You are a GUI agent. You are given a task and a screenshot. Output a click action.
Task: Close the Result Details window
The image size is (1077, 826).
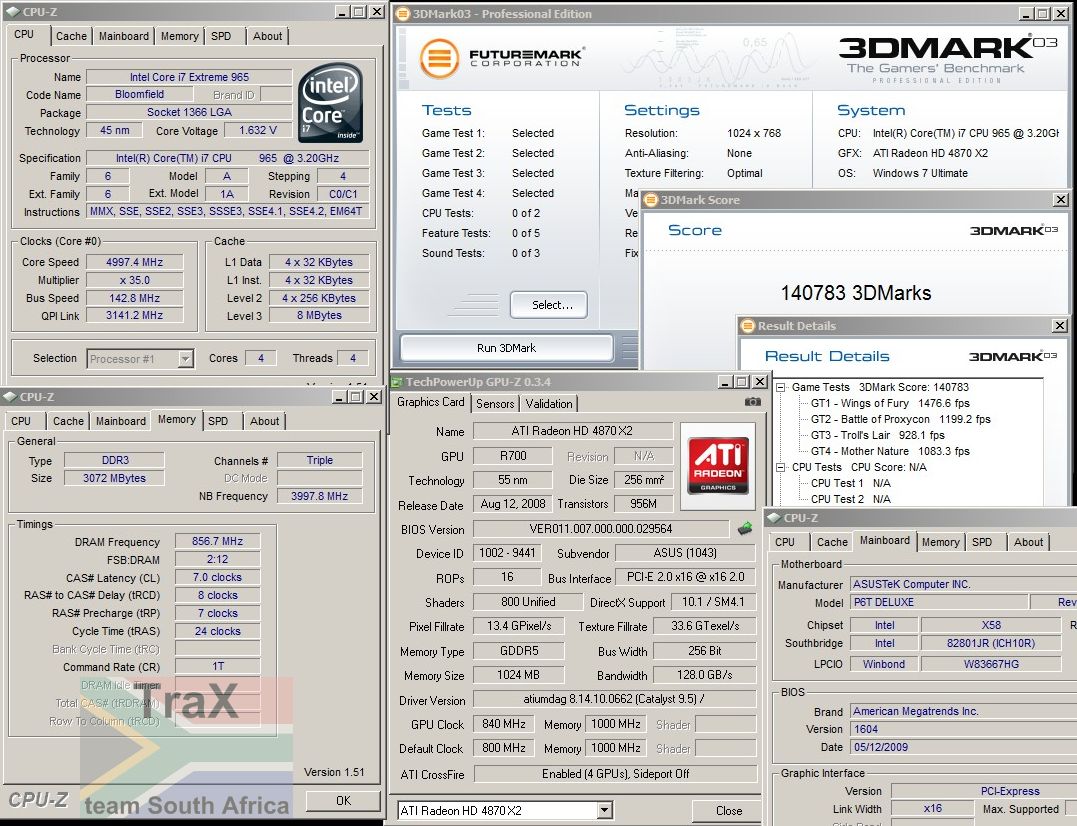[1059, 325]
